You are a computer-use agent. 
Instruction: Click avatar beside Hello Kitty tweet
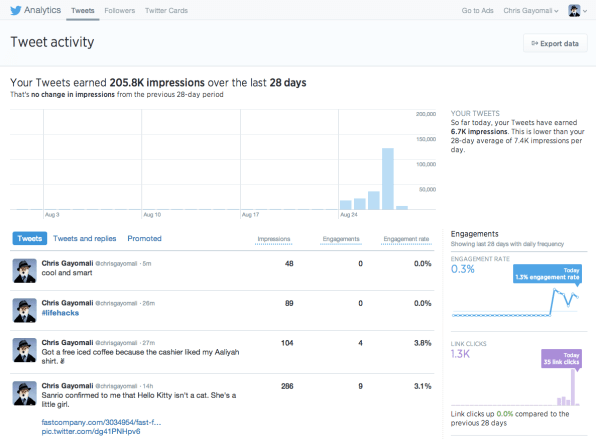pyautogui.click(x=25, y=393)
